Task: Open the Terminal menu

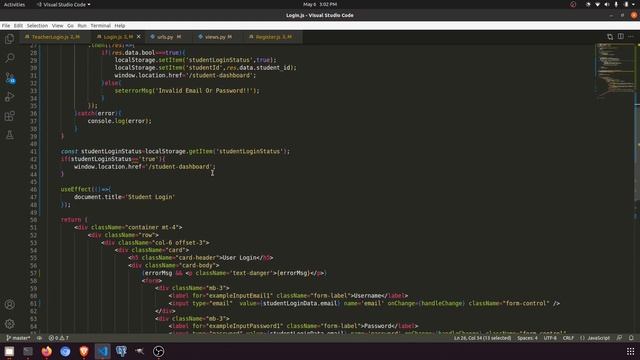Action: pyautogui.click(x=100, y=25)
